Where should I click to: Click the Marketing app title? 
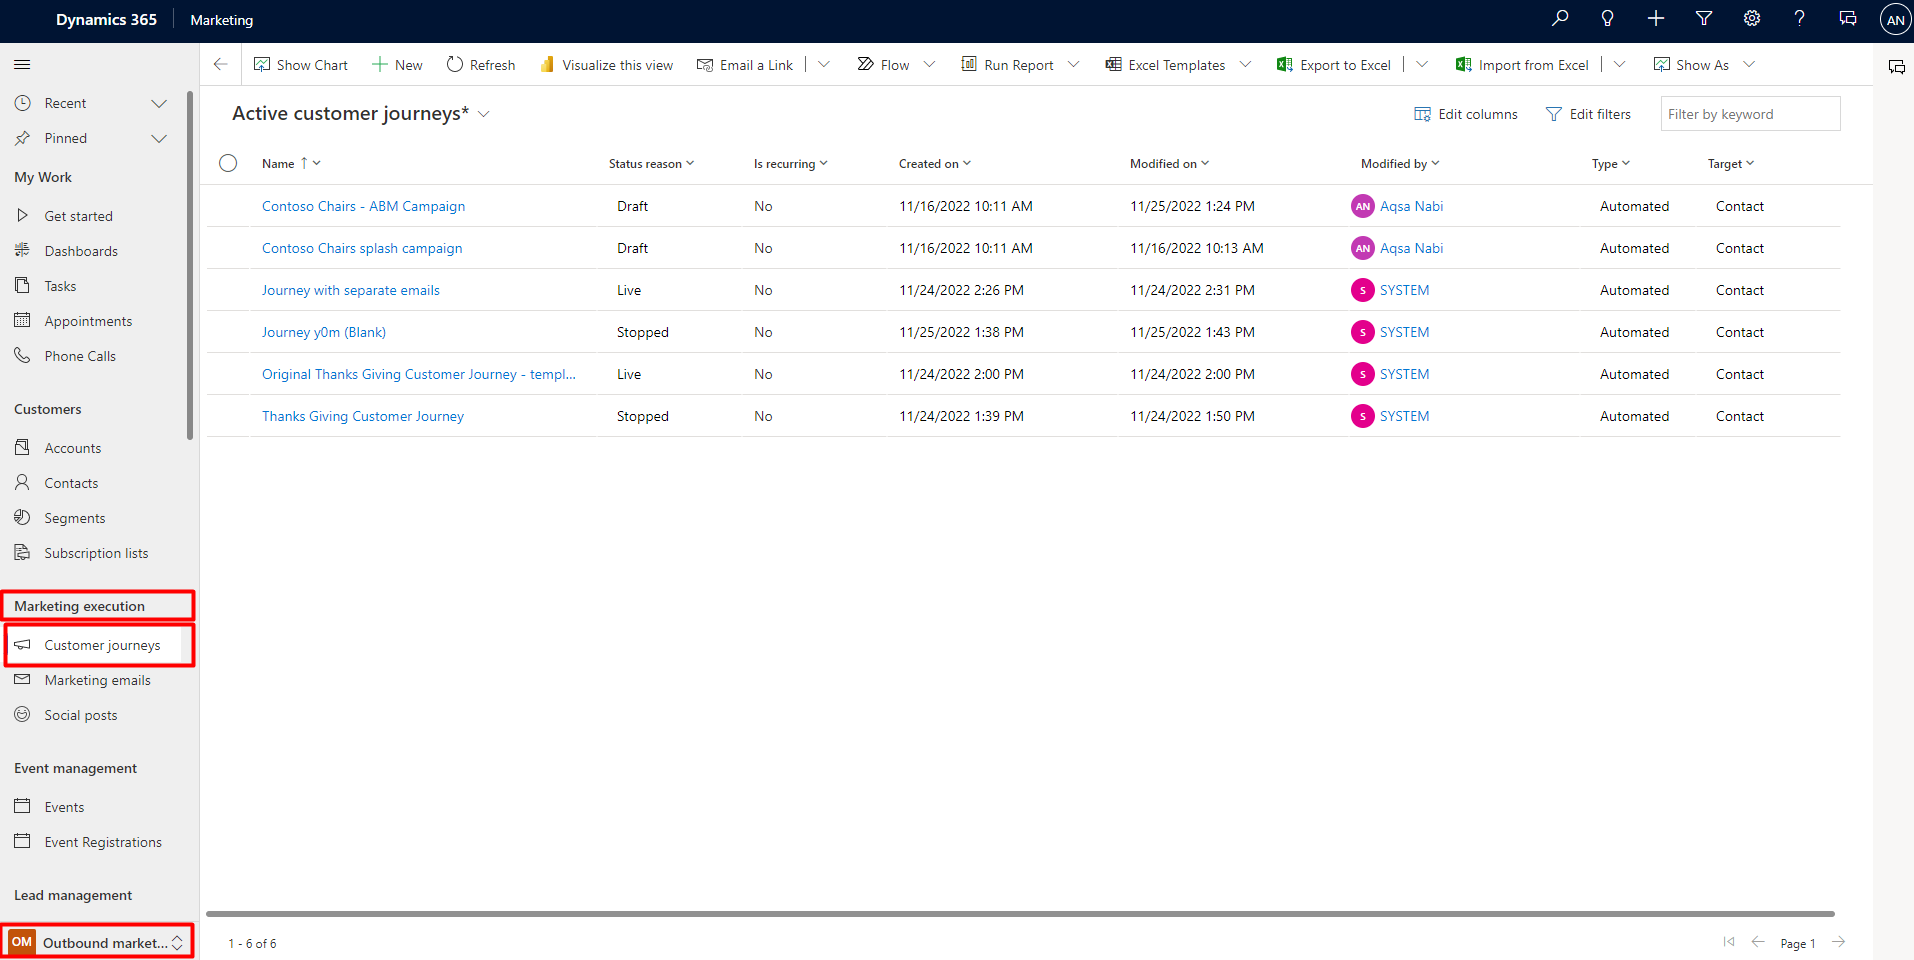(x=221, y=19)
